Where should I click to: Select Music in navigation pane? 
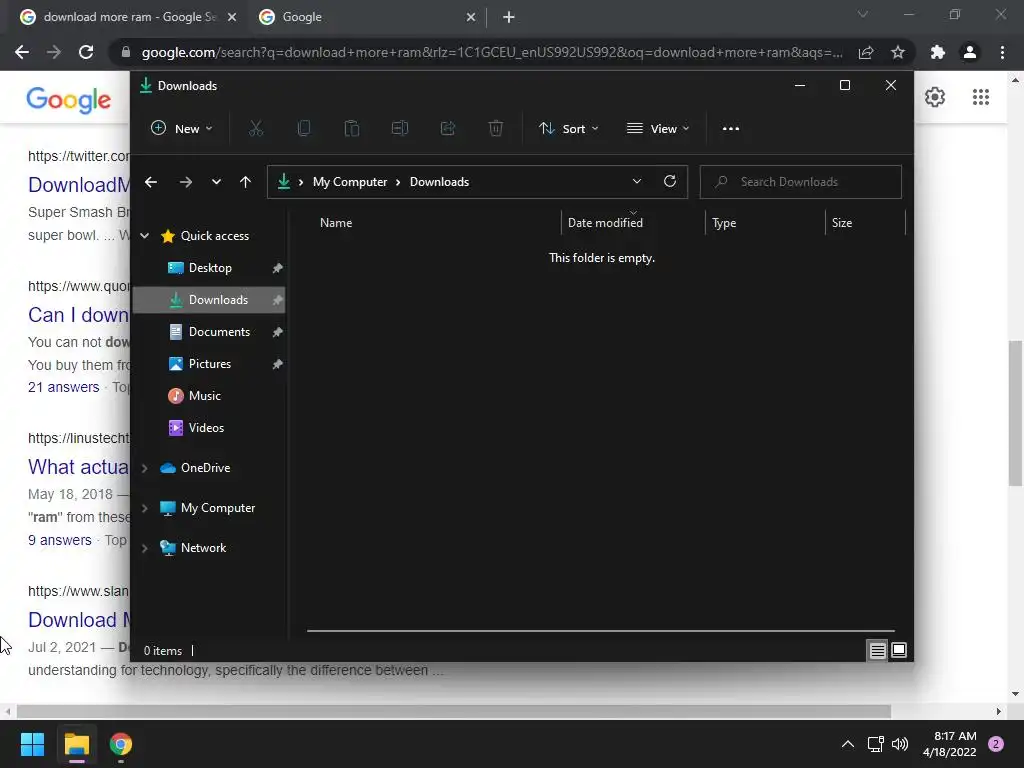click(x=209, y=396)
